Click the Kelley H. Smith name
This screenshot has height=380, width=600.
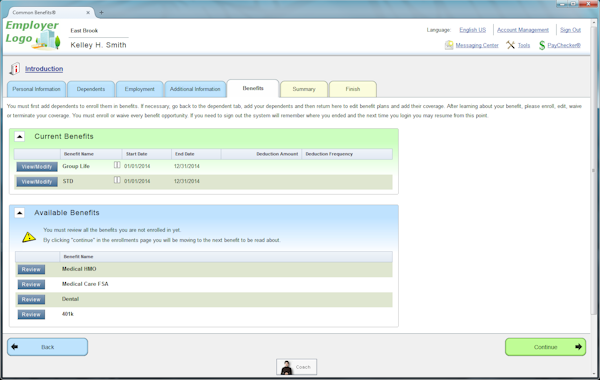(x=98, y=45)
